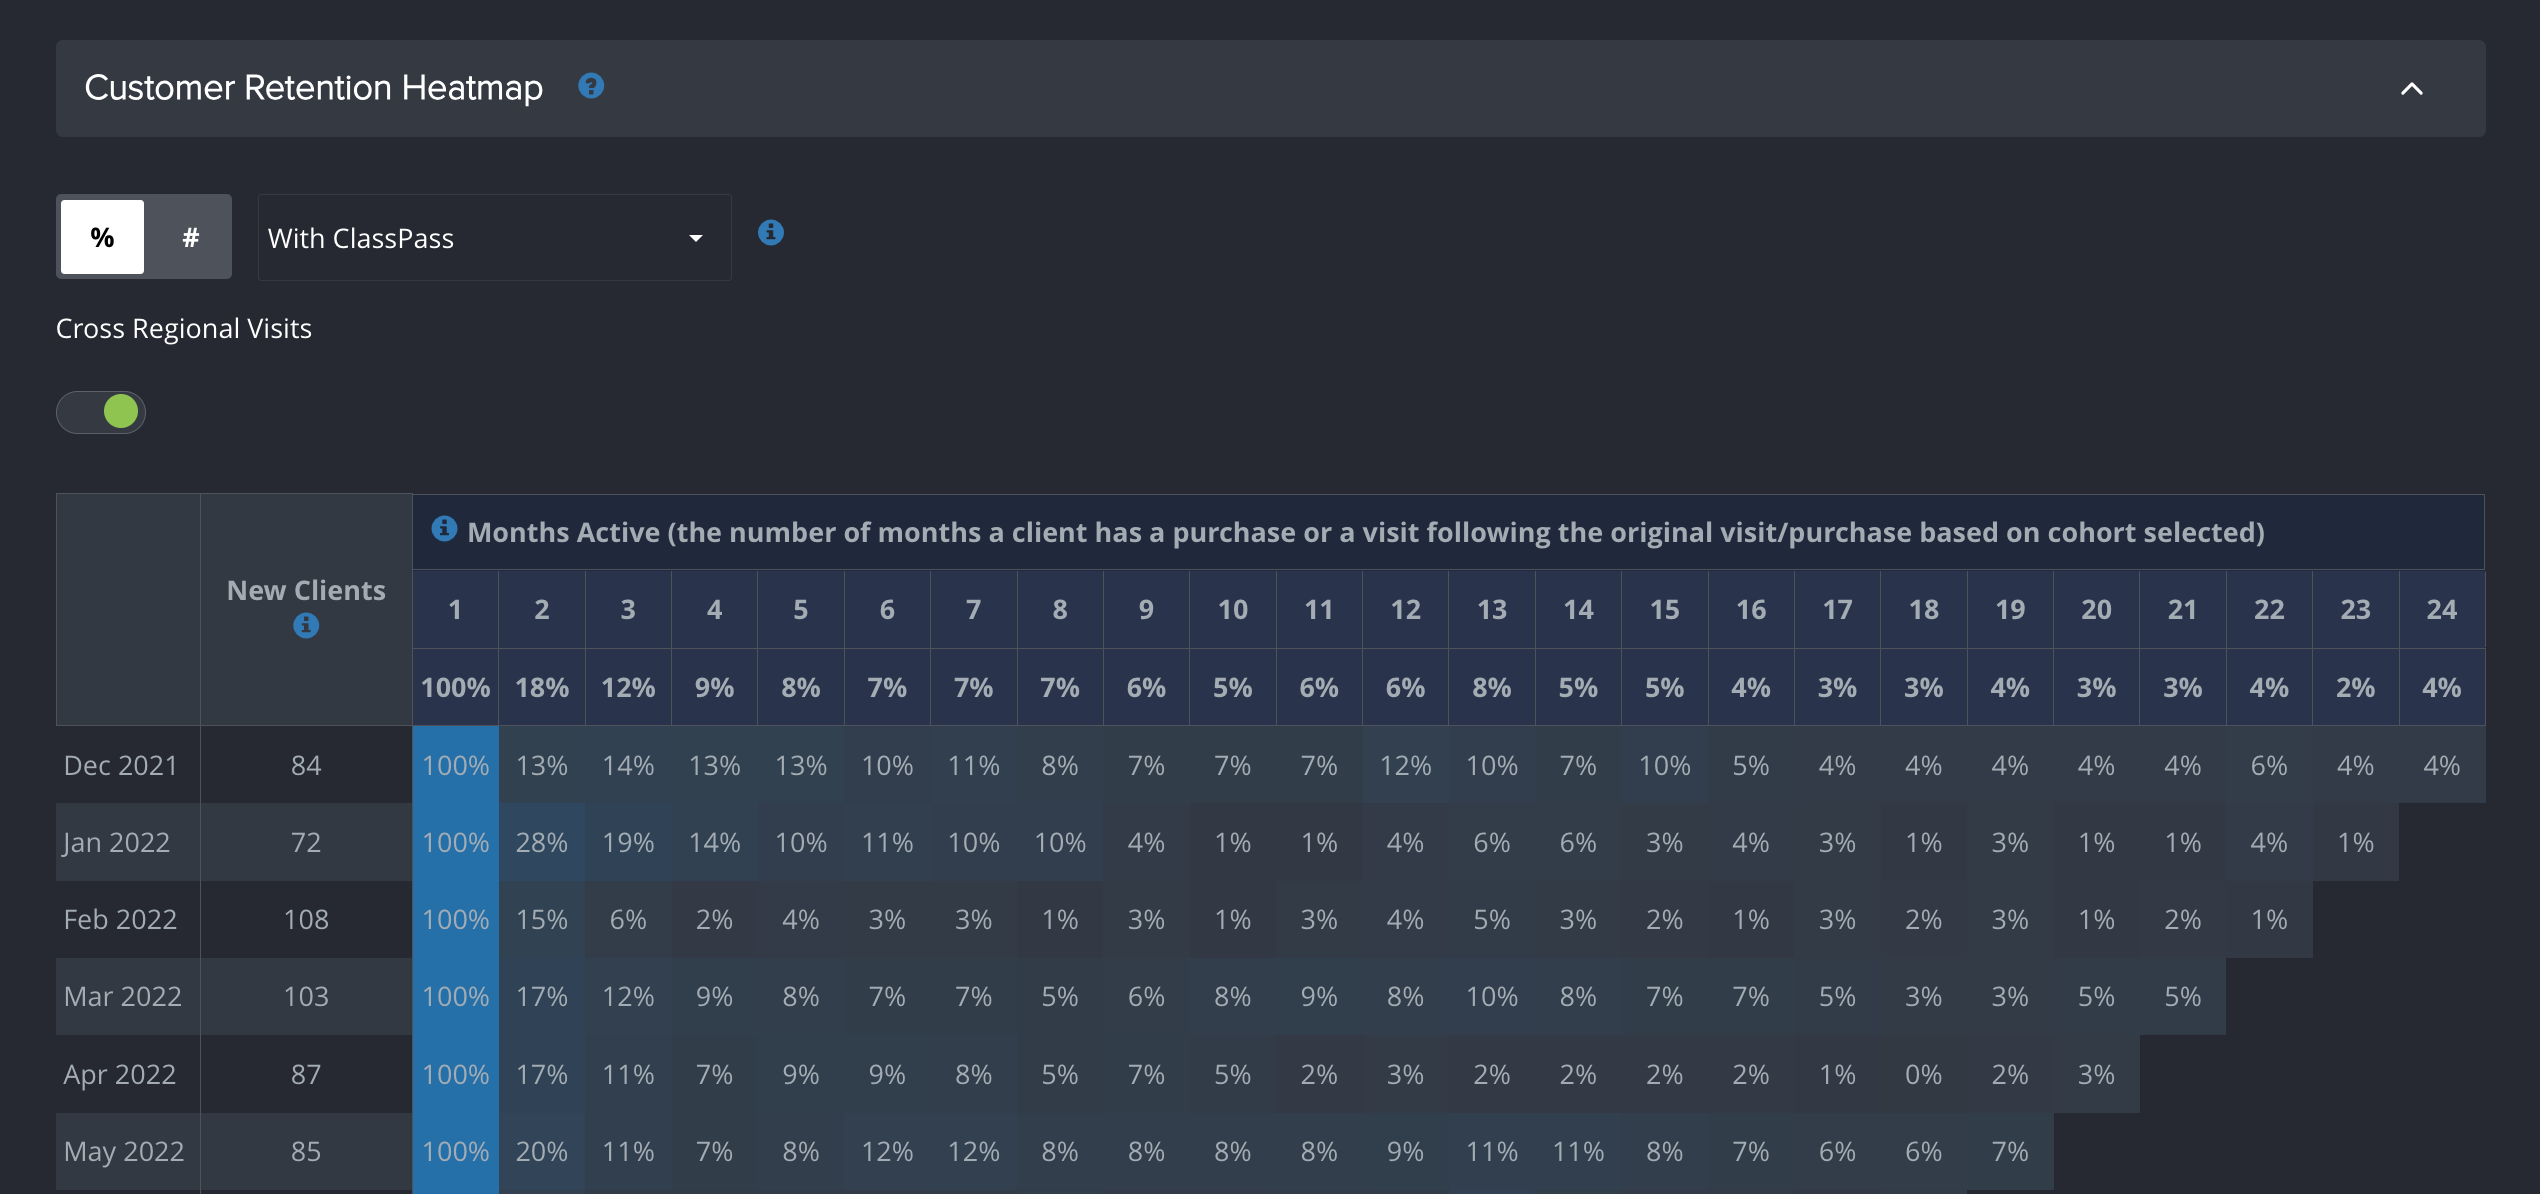The image size is (2540, 1194).
Task: Collapse the Customer Retention Heatmap panel
Action: coord(2412,89)
